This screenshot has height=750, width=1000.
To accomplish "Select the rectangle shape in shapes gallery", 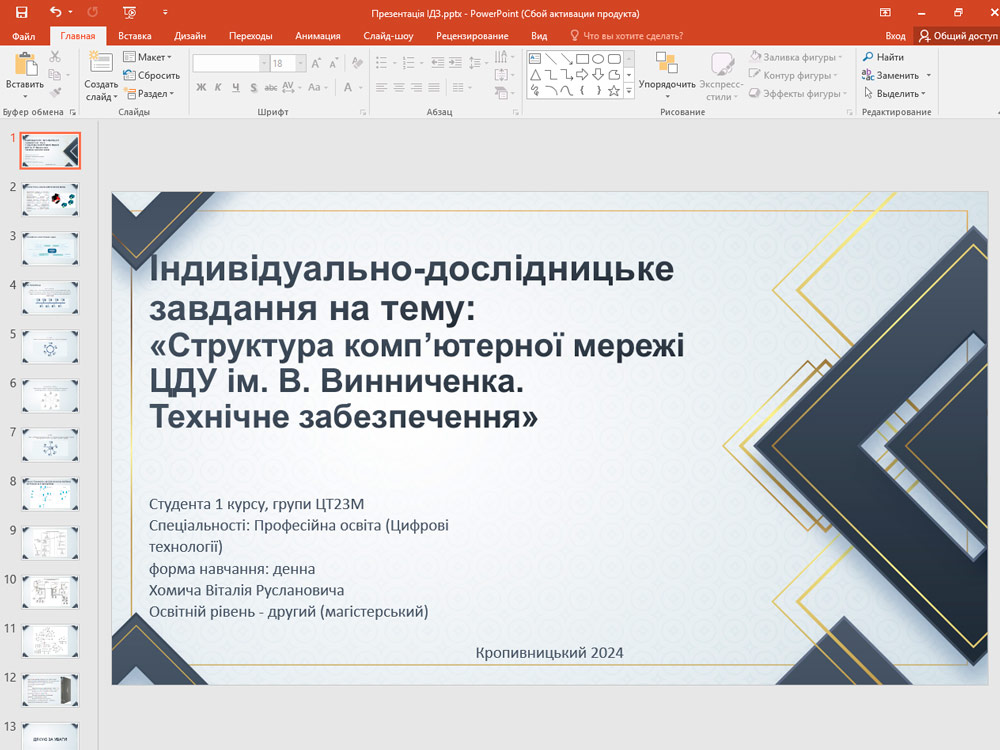I will [582, 59].
